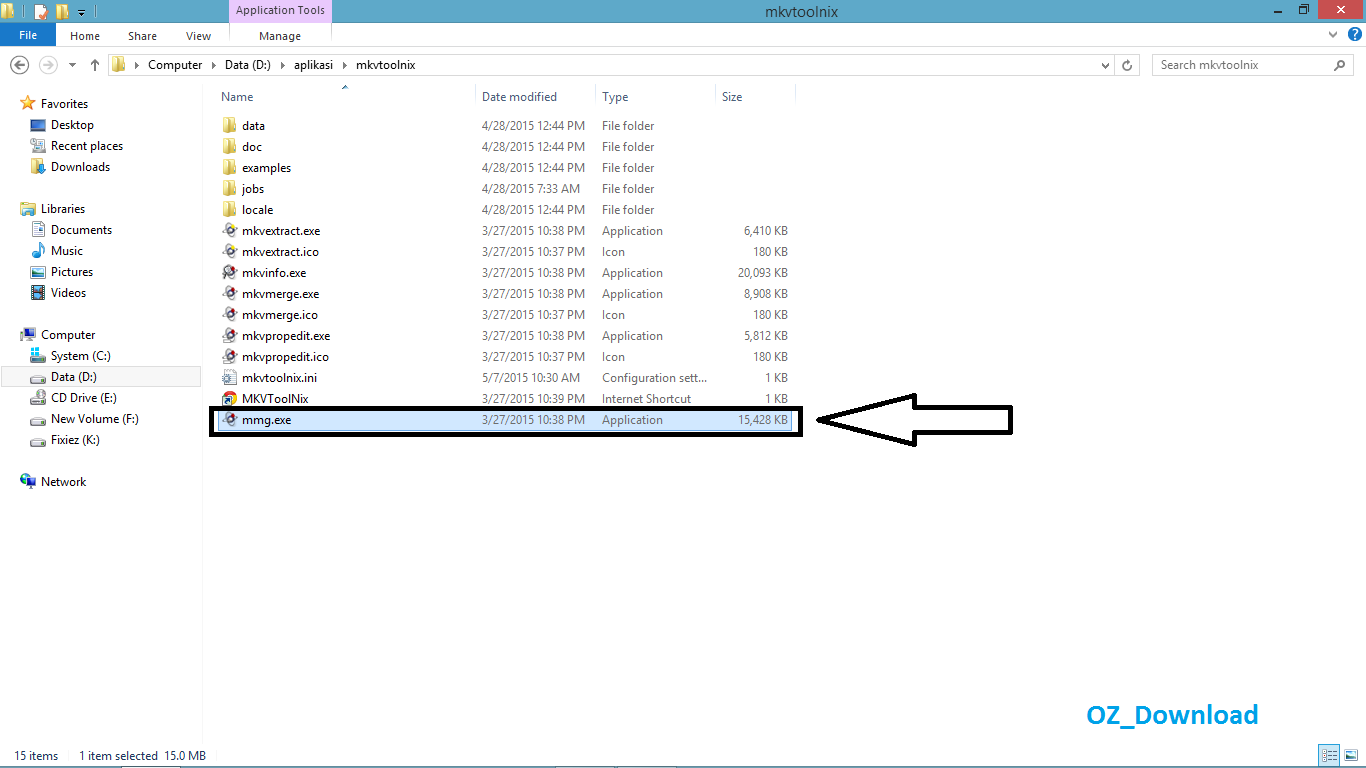Open the recent locations dropdown arrow
The width and height of the screenshot is (1366, 768).
coord(73,65)
